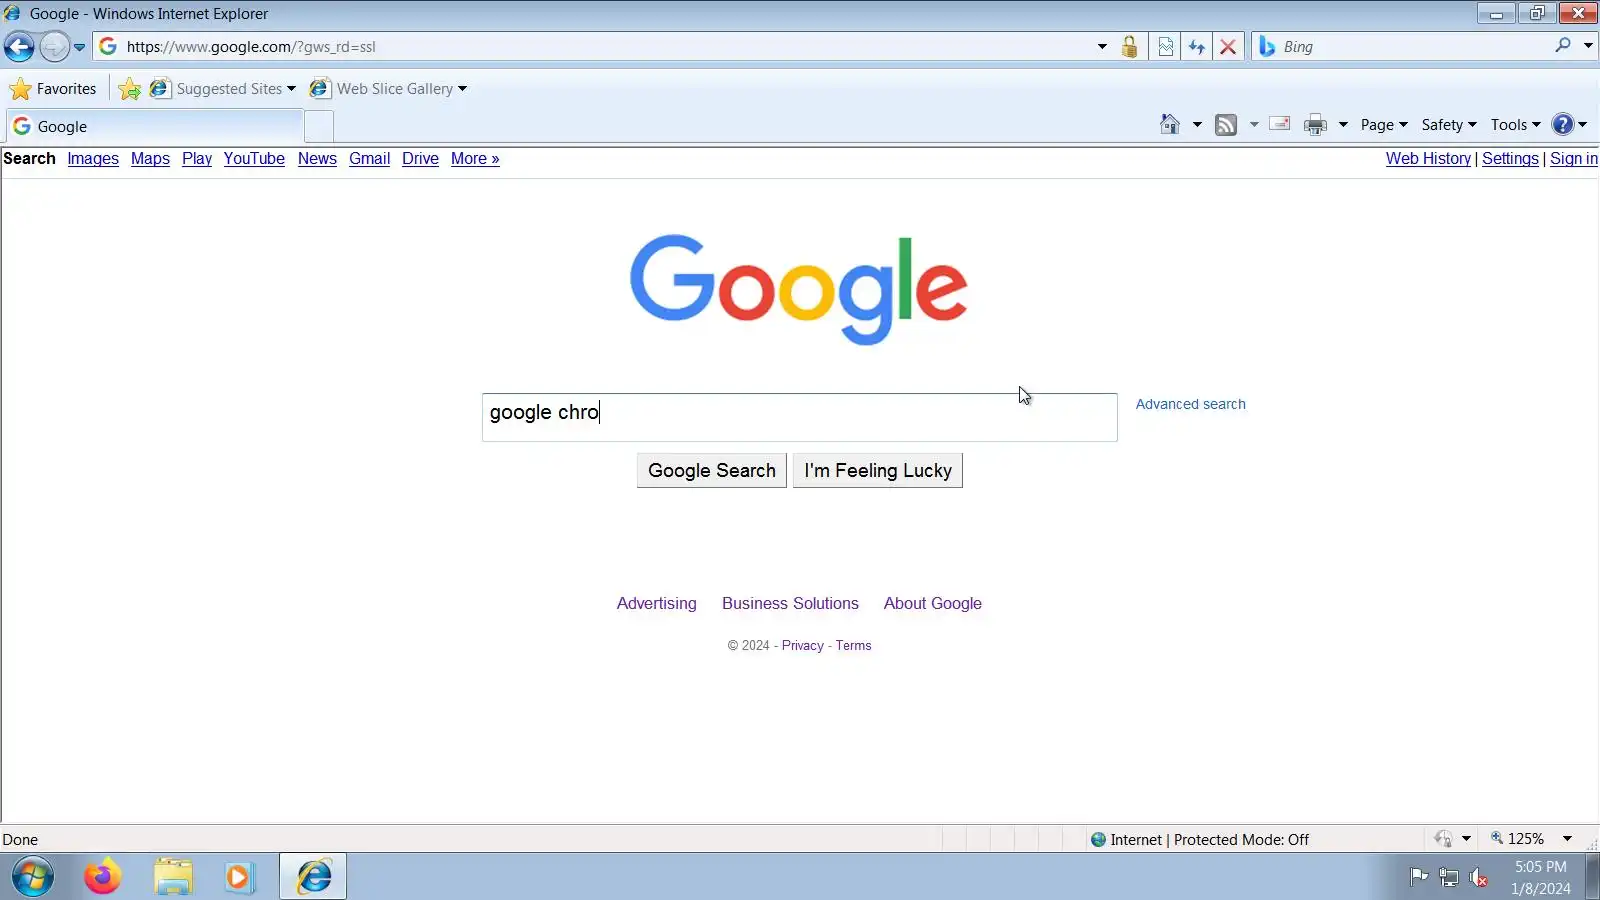This screenshot has width=1600, height=900.
Task: Open a new blank tab
Action: coord(319,126)
